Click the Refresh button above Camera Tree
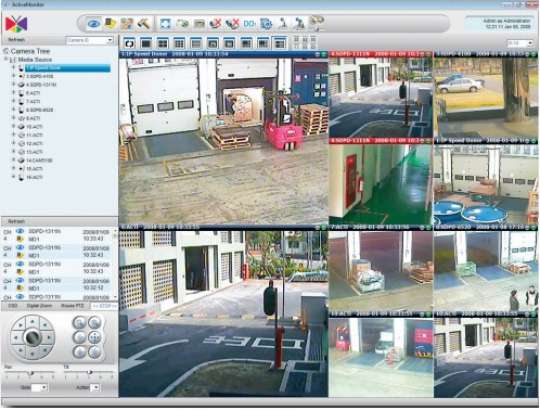 [x=16, y=40]
